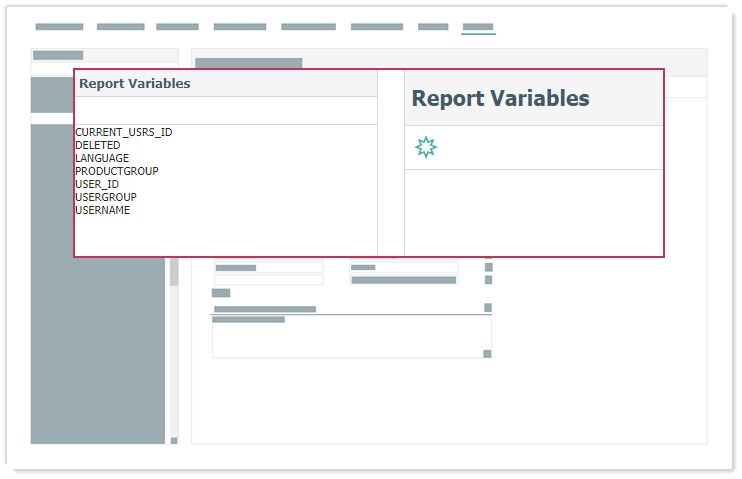This screenshot has width=742, height=479.
Task: Open menu item left of the underlined one
Action: click(x=433, y=27)
